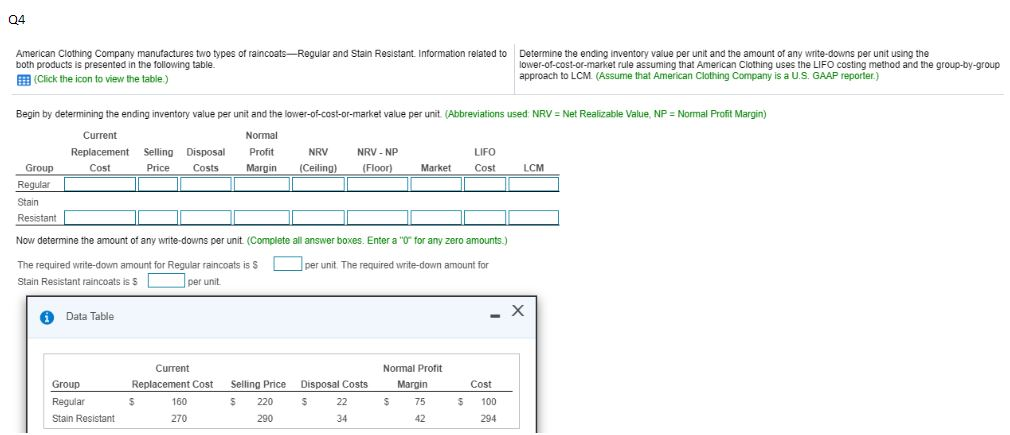1010x435 pixels.
Task: Click green 'Abbreviations used' note
Action: (x=605, y=114)
